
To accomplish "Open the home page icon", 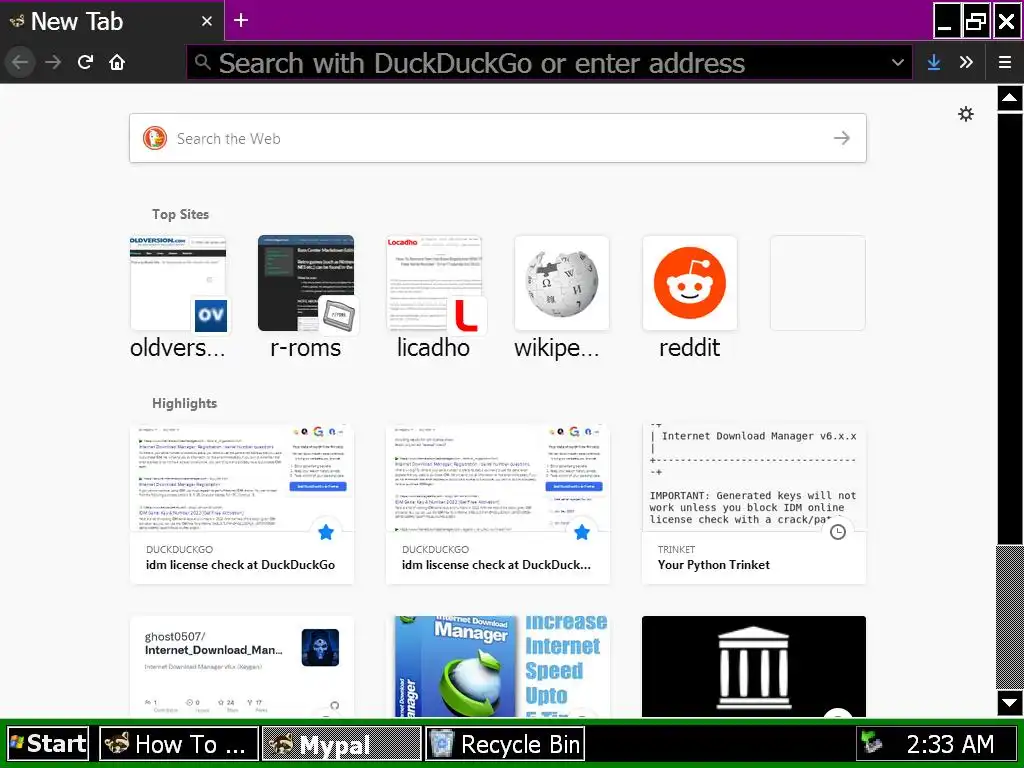I will tap(117, 63).
